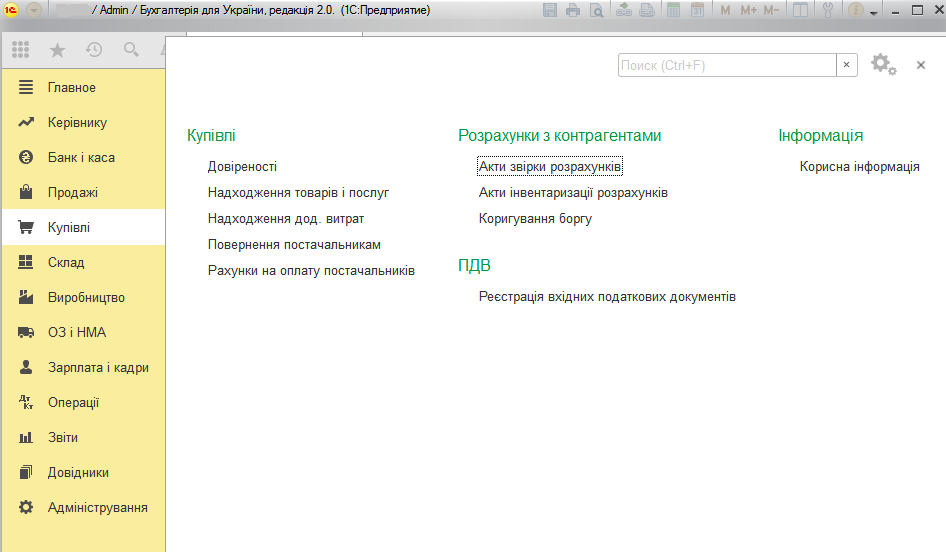946x552 pixels.
Task: Select Купівлі section in sidebar
Action: (x=84, y=227)
